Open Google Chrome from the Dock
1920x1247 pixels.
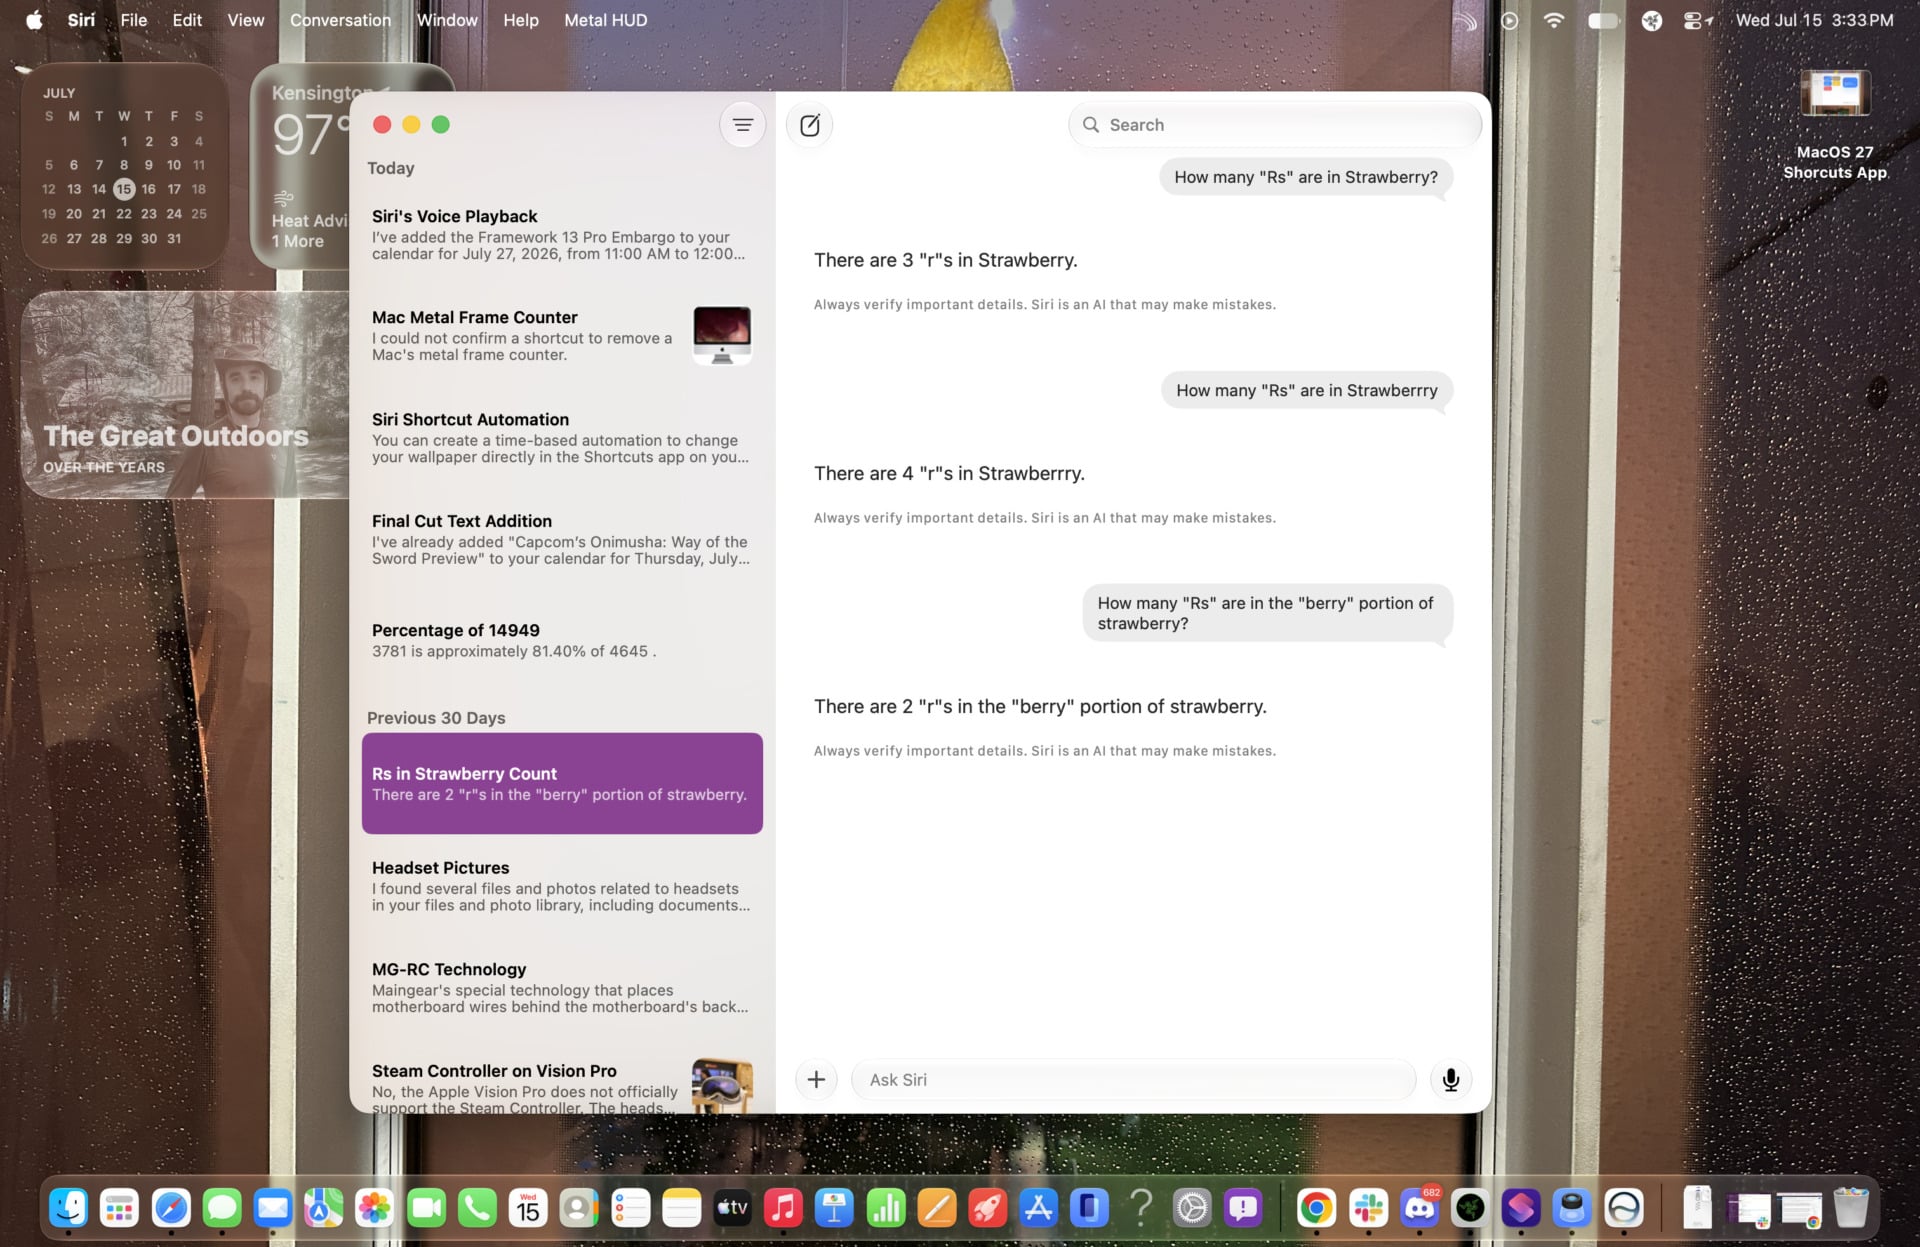click(1316, 1208)
